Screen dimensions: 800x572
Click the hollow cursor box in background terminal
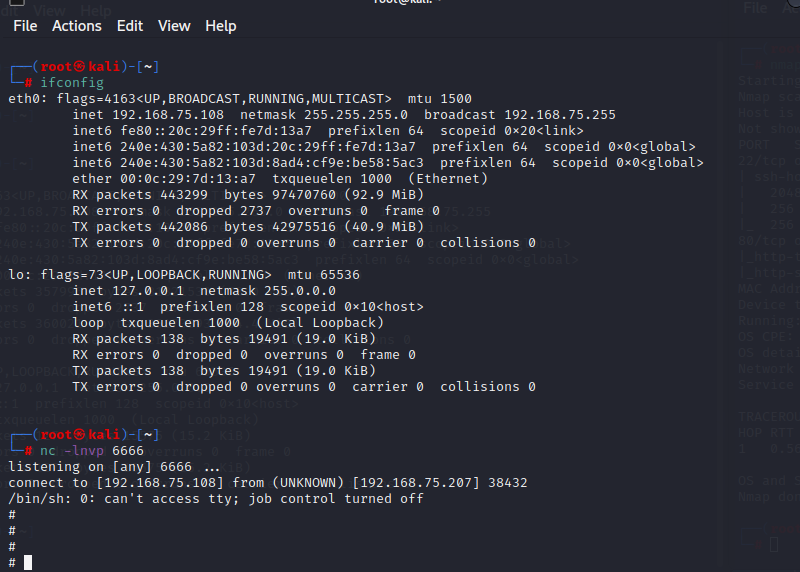774,544
